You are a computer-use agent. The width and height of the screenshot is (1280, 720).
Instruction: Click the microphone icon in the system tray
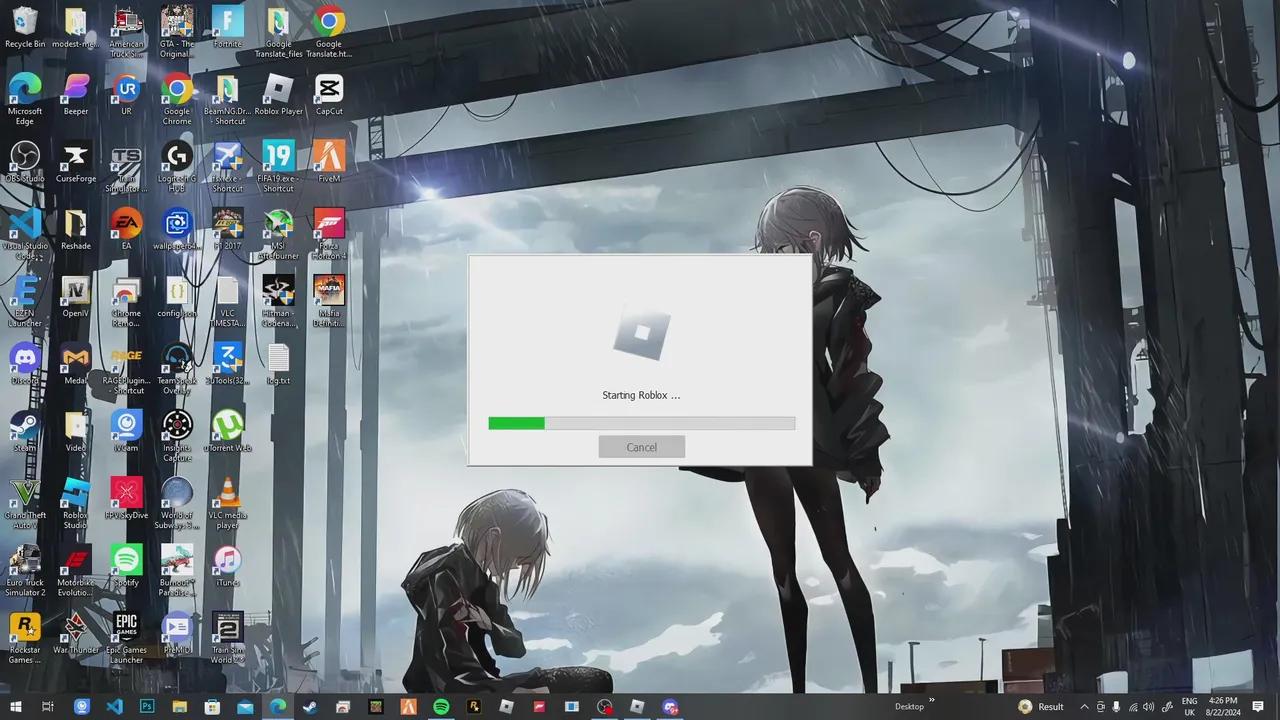point(1116,707)
